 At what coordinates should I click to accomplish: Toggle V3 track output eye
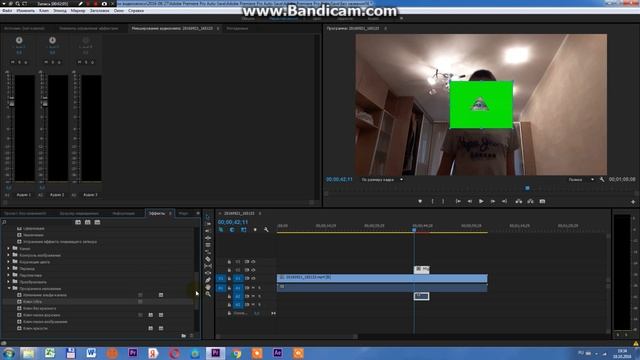click(x=253, y=262)
